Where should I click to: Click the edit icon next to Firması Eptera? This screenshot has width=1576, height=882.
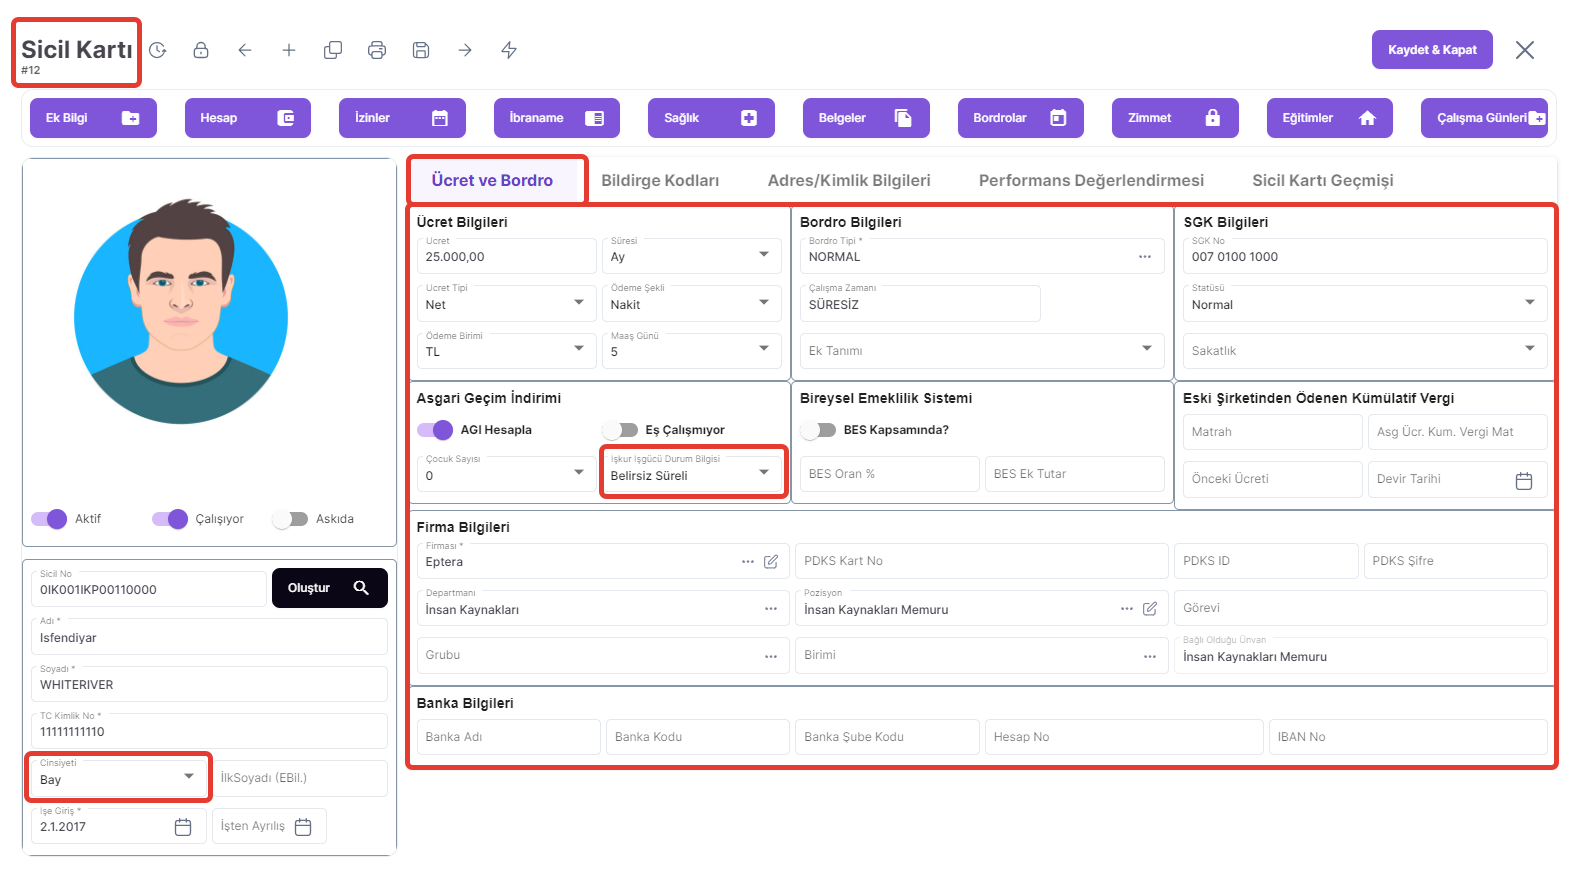tap(771, 562)
